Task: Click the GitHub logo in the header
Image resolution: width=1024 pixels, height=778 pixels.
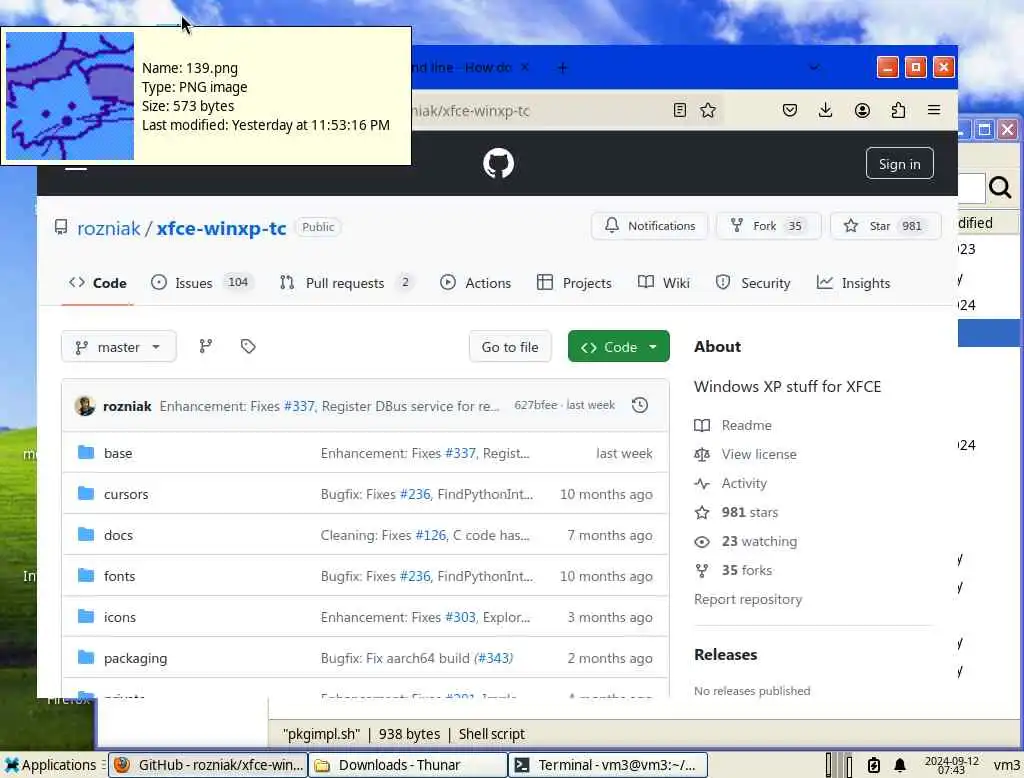Action: (x=498, y=163)
